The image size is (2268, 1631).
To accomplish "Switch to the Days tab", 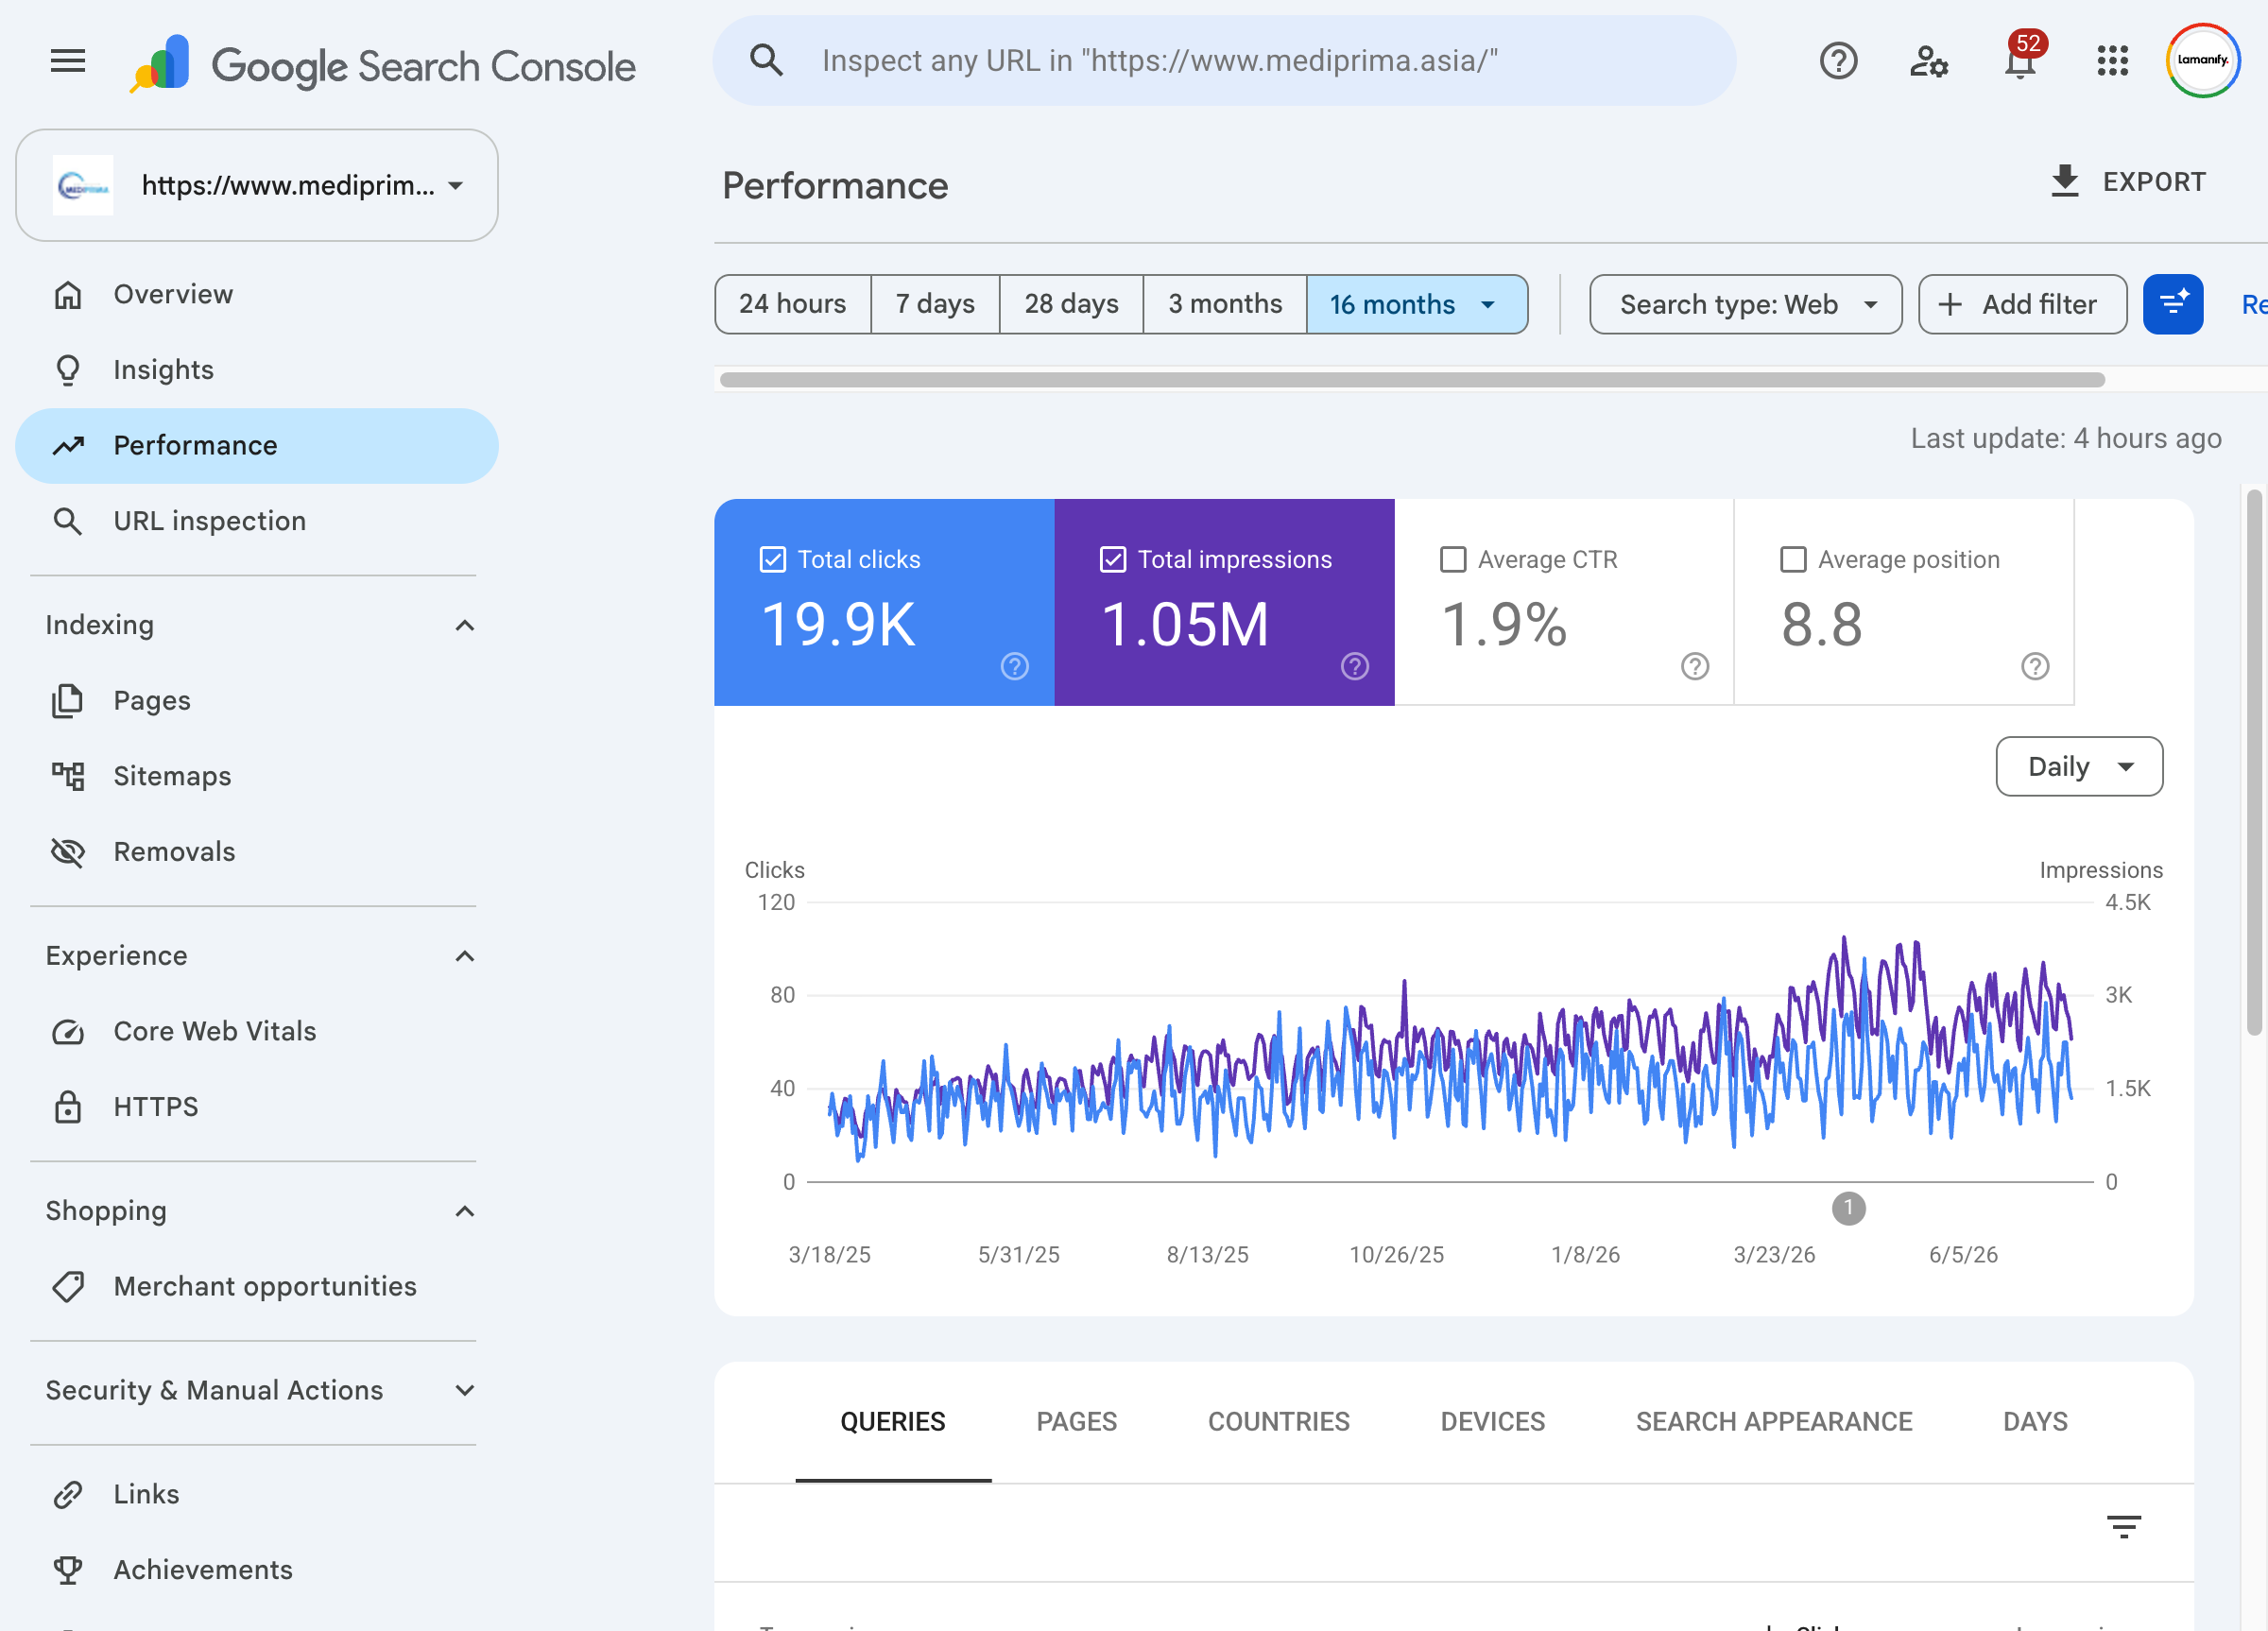I will point(2035,1421).
